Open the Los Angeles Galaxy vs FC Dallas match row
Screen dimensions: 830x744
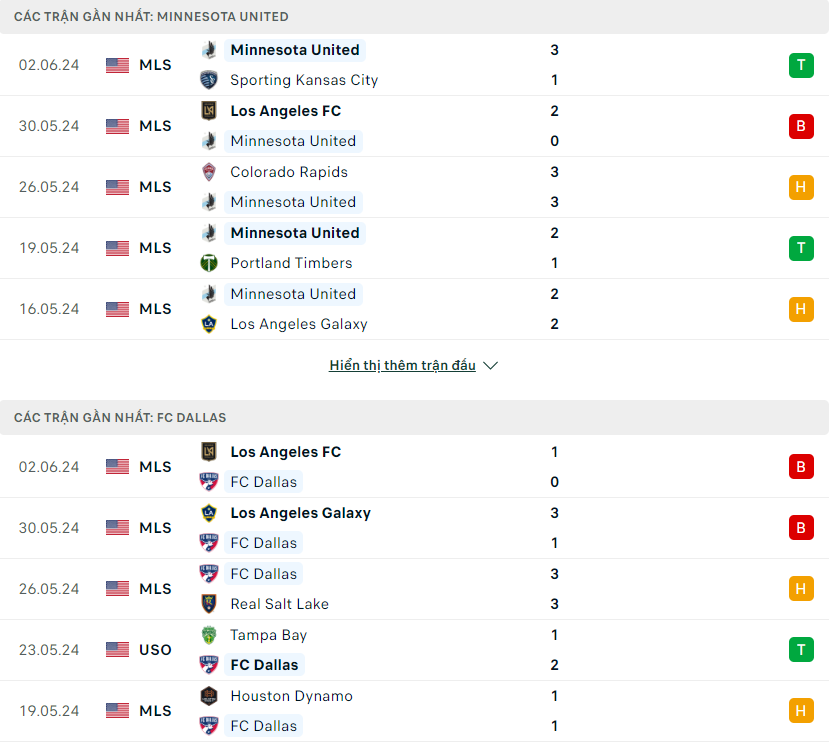[x=414, y=528]
